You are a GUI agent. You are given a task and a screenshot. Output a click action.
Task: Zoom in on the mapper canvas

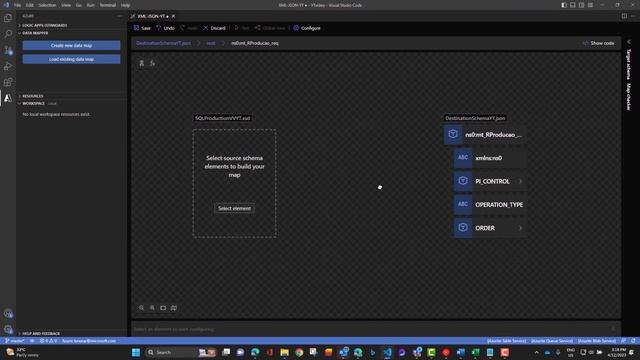point(152,308)
